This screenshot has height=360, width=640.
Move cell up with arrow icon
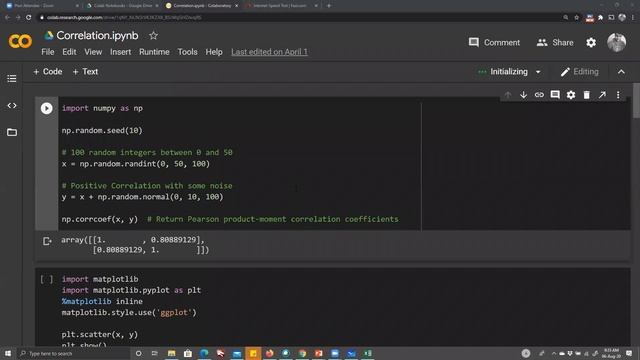click(508, 95)
